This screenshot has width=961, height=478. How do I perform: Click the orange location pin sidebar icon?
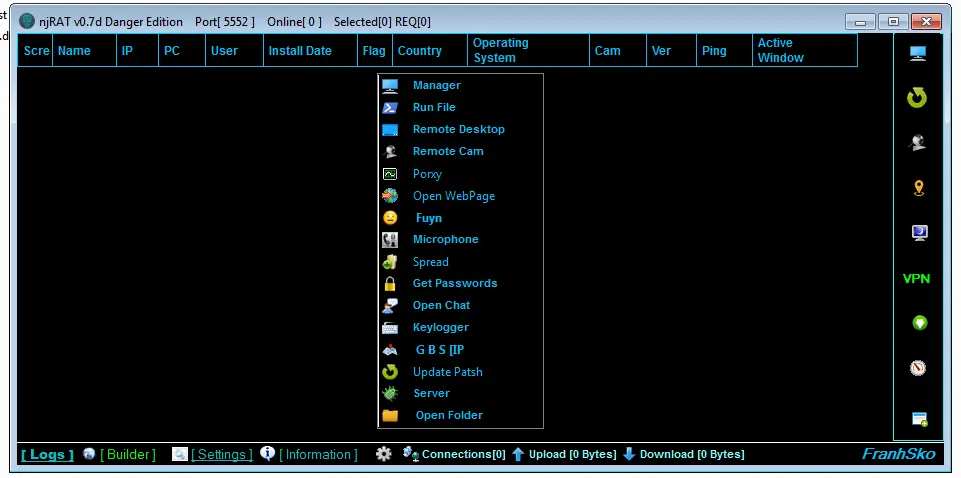click(x=918, y=188)
